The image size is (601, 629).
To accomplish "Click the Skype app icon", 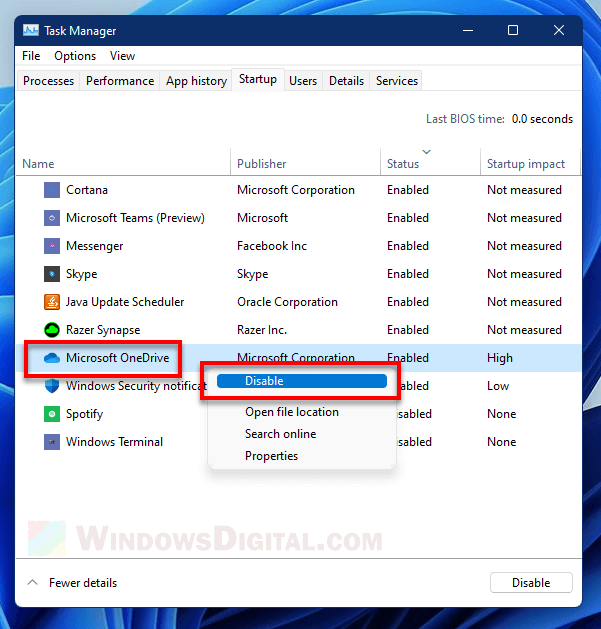I will click(x=52, y=274).
